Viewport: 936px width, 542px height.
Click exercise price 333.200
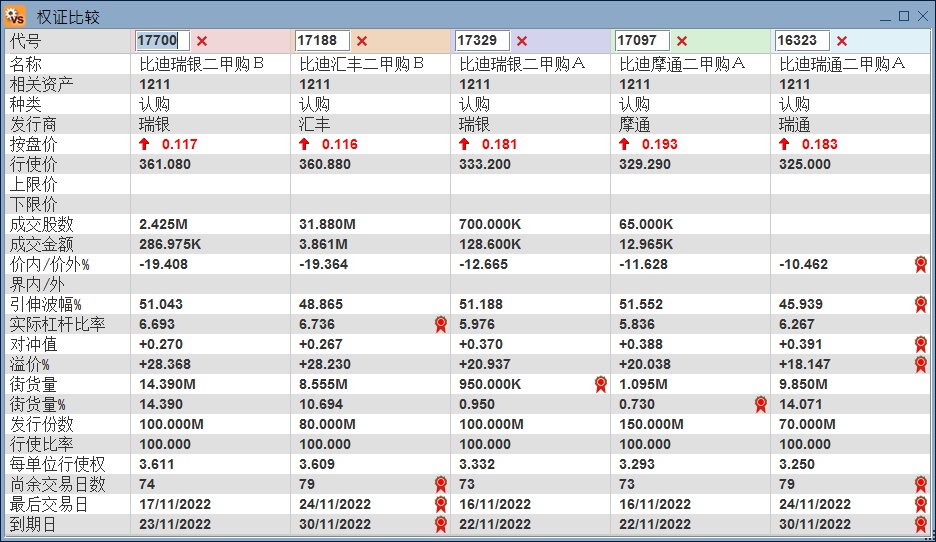[x=485, y=164]
